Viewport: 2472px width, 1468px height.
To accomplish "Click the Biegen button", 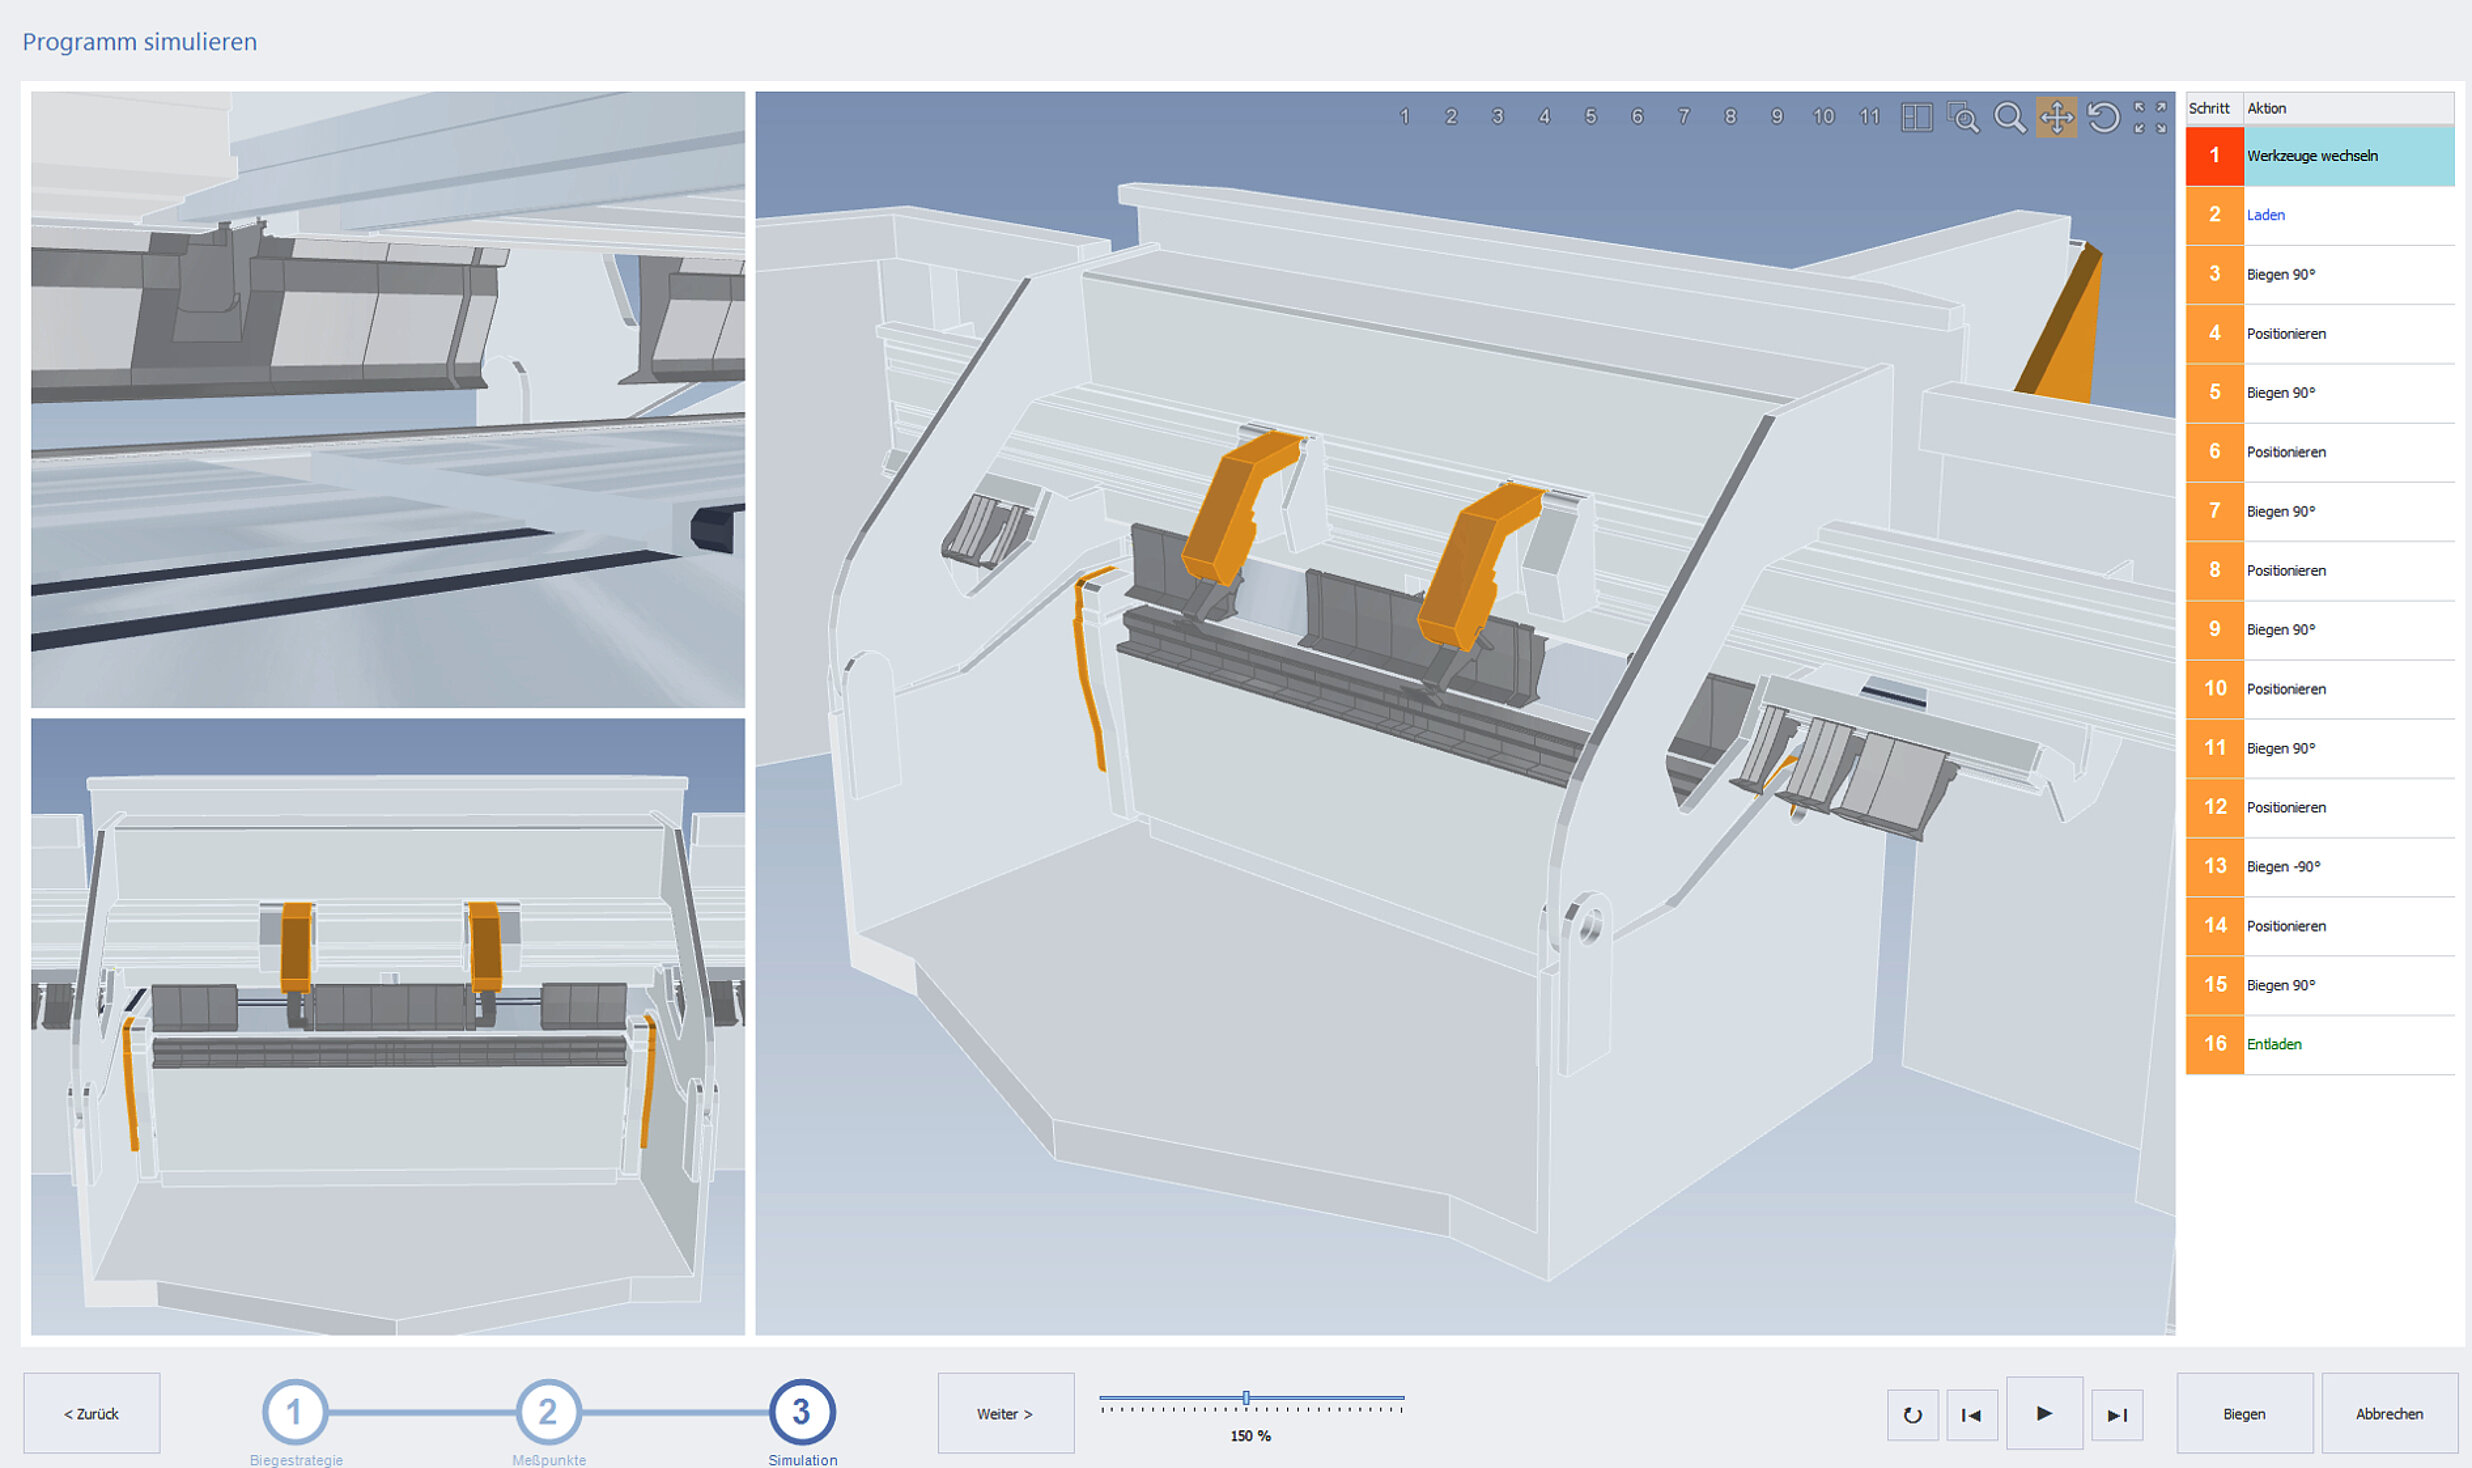I will pyautogui.click(x=2244, y=1413).
